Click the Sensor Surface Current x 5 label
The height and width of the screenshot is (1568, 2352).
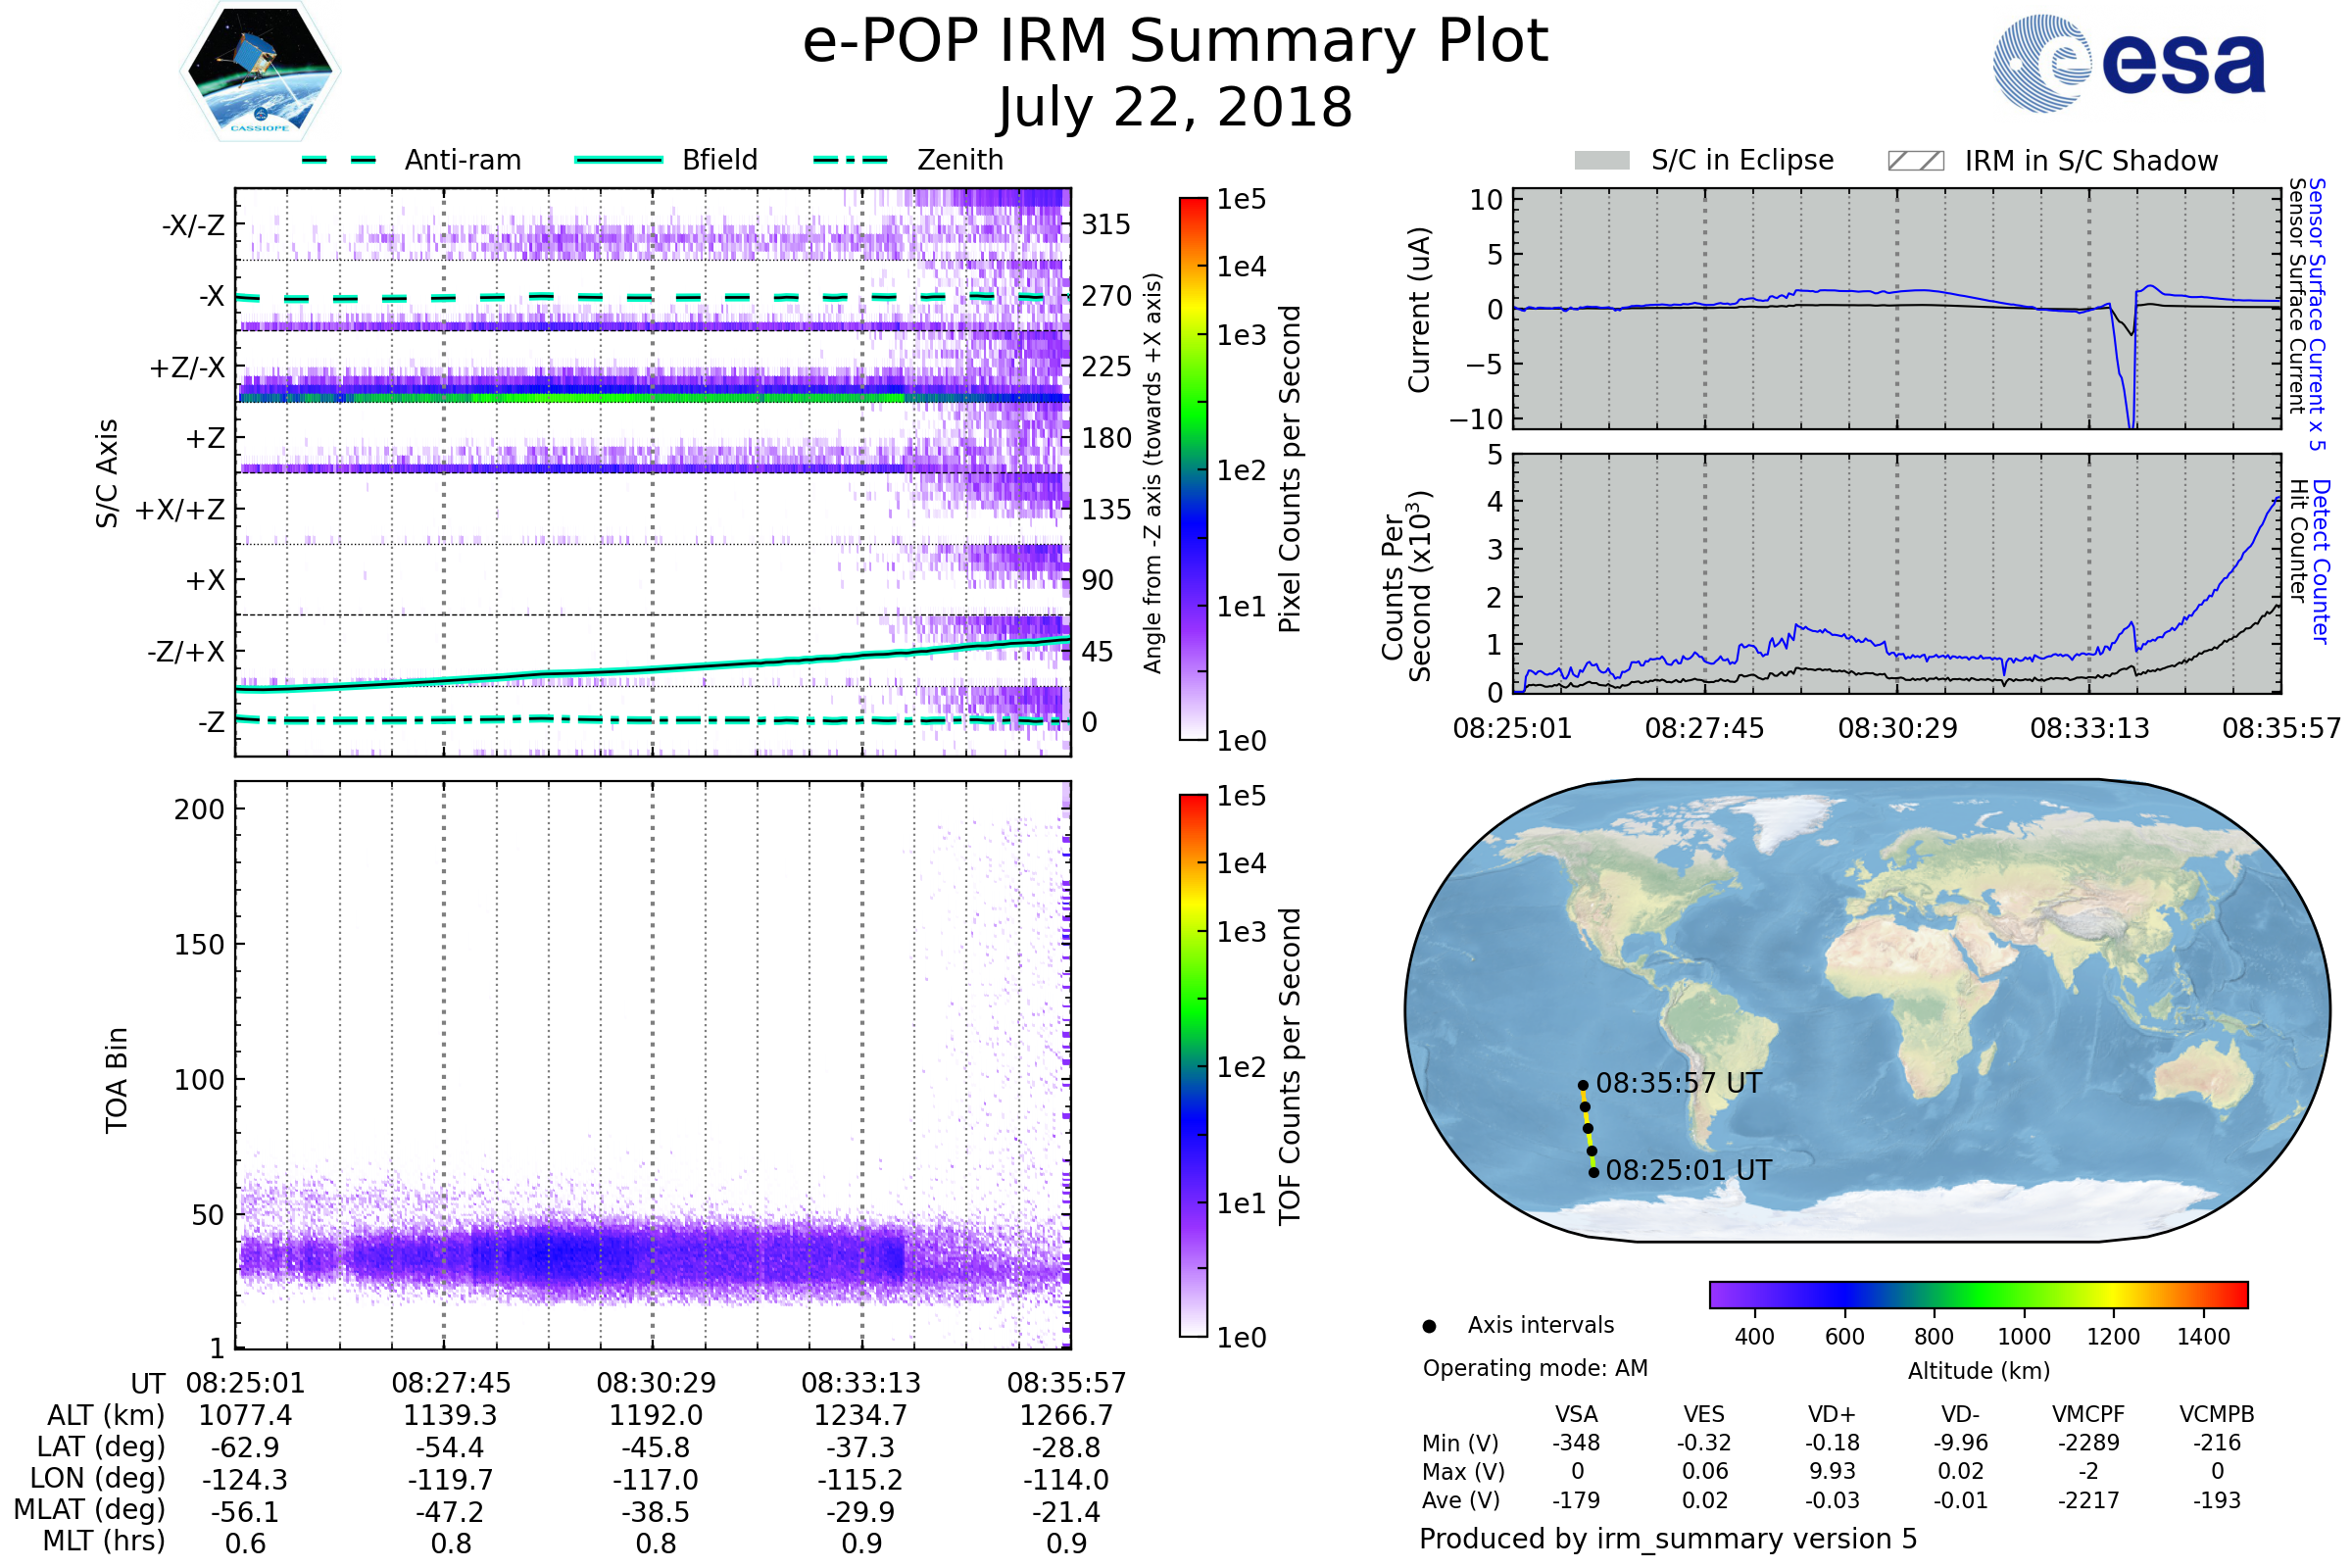(2317, 314)
